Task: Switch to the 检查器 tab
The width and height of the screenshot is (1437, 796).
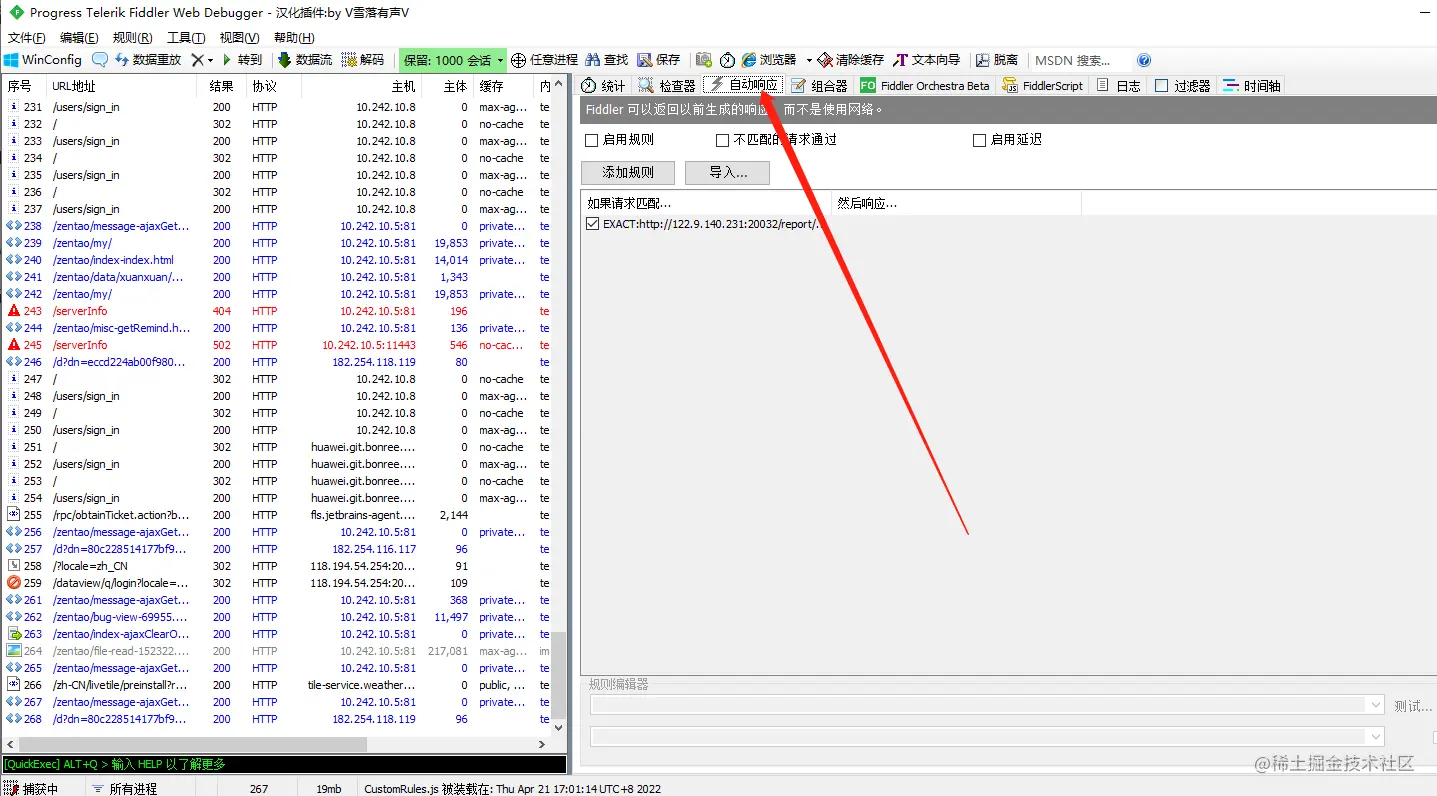Action: coord(667,86)
